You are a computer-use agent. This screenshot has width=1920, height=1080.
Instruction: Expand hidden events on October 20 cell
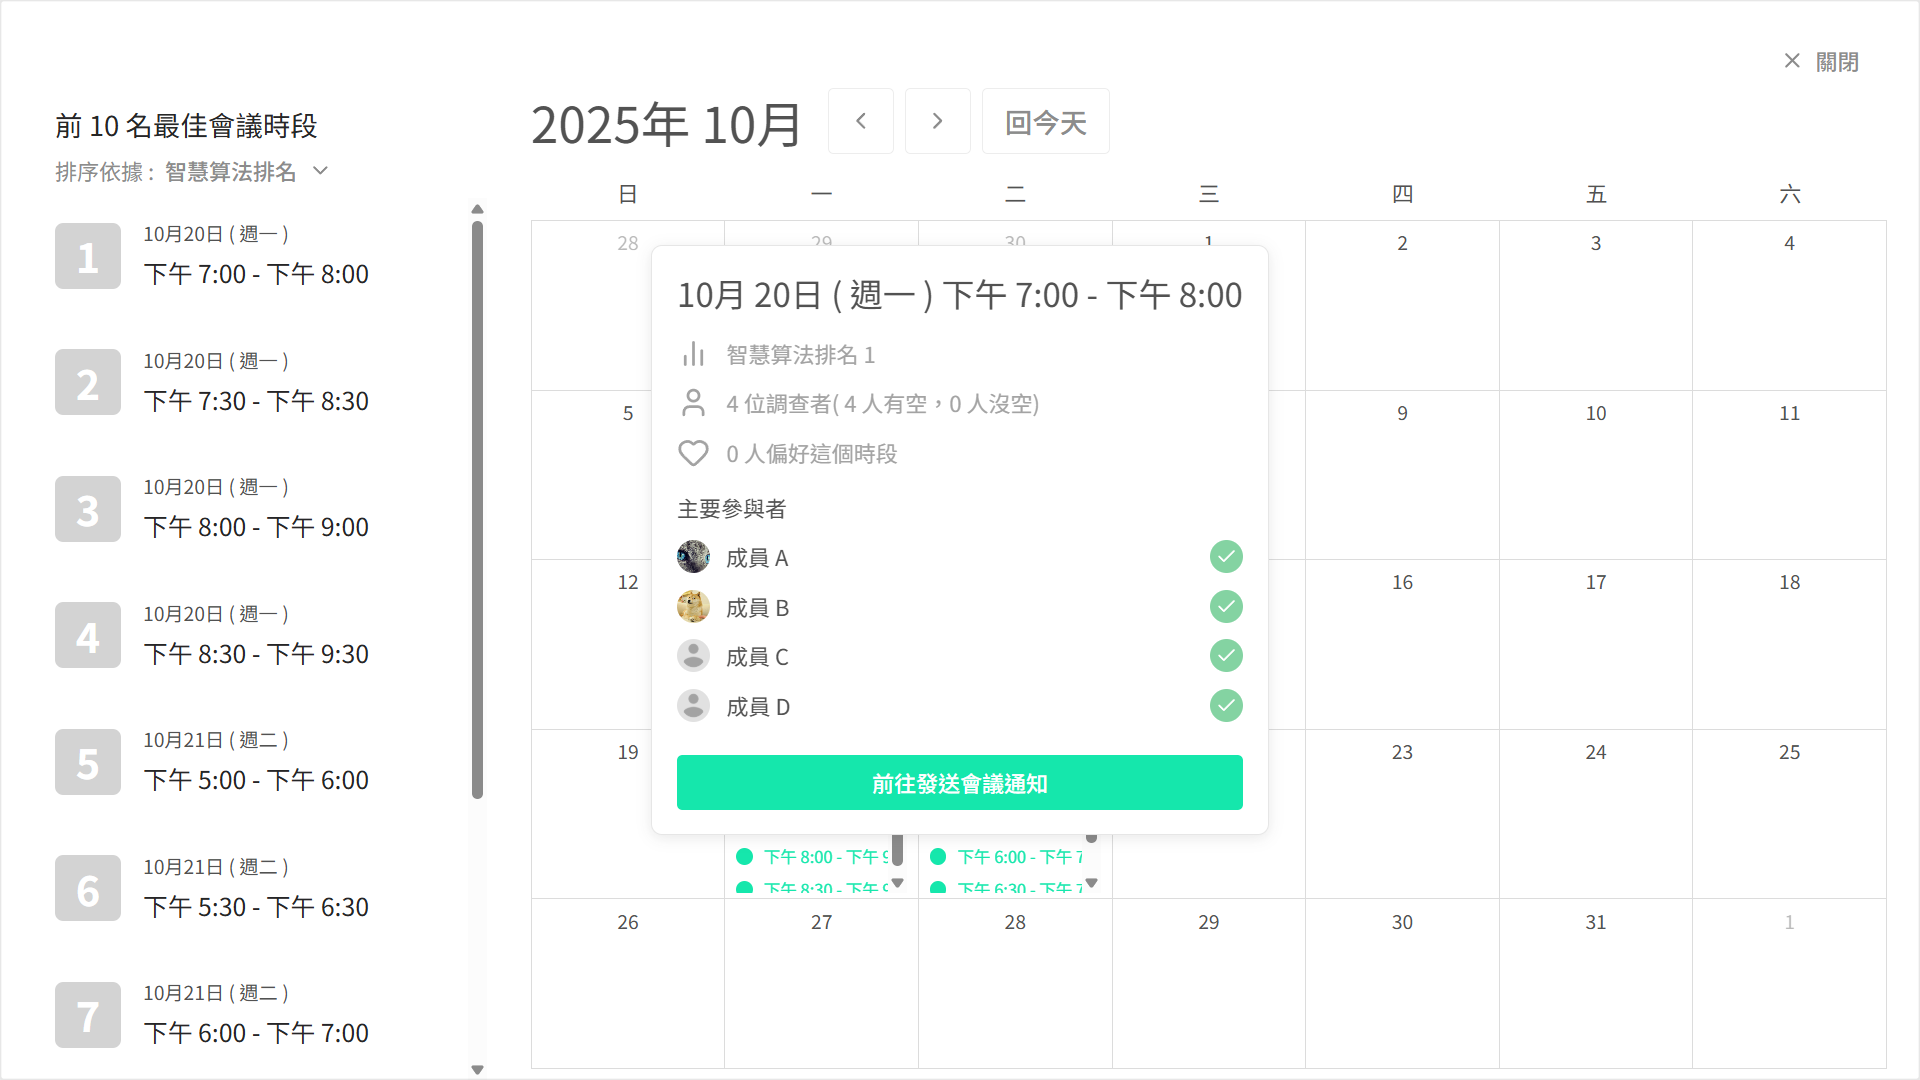(898, 882)
